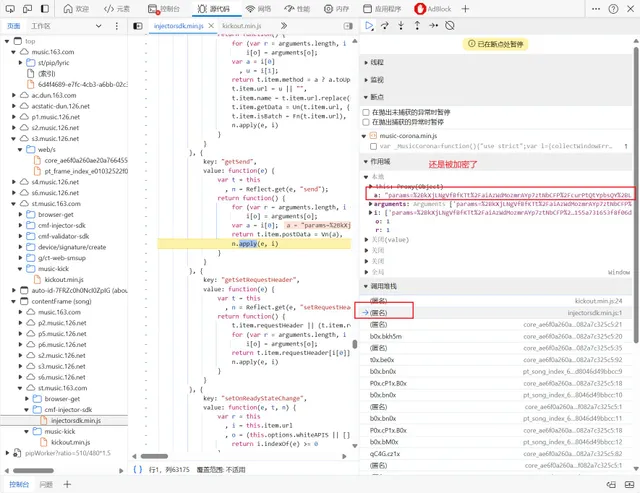
Task: Click the debugger pane vertical scrollbar
Action: click(636, 196)
